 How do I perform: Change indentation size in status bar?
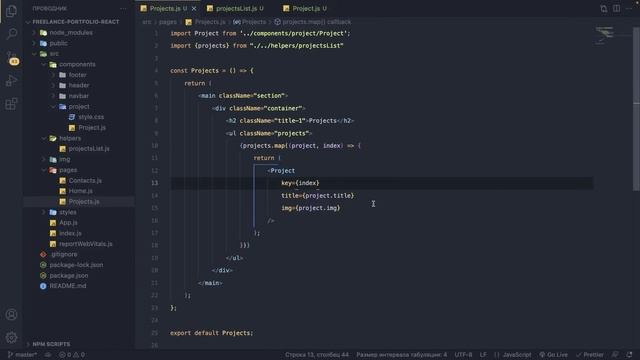click(401, 355)
